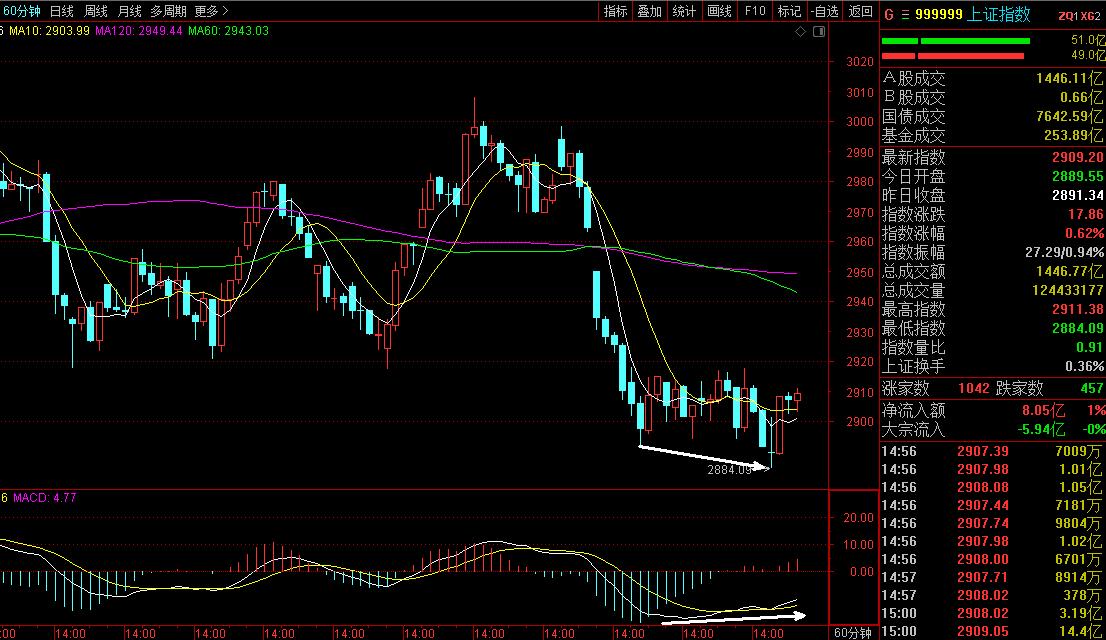Viewport: 1106px width, 640px height.
Task: Click the diamond icon above chart
Action: [x=800, y=32]
